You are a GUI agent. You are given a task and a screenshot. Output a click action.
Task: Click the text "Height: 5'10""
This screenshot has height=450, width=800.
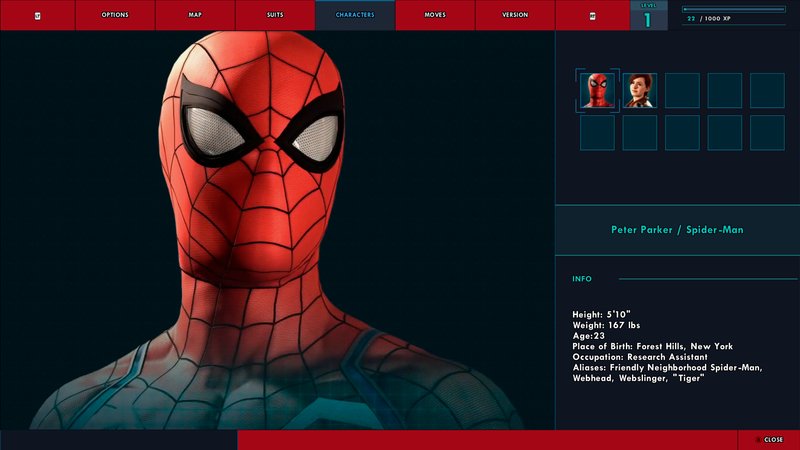602,314
